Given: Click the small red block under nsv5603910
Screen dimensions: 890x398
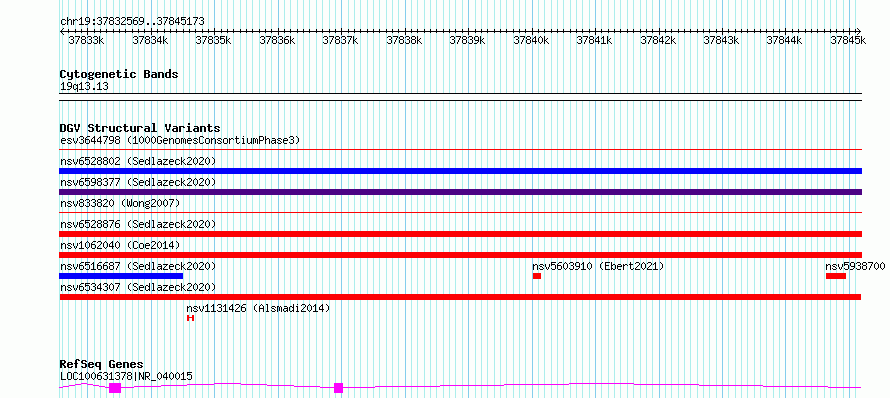Looking at the screenshot, I should (537, 276).
